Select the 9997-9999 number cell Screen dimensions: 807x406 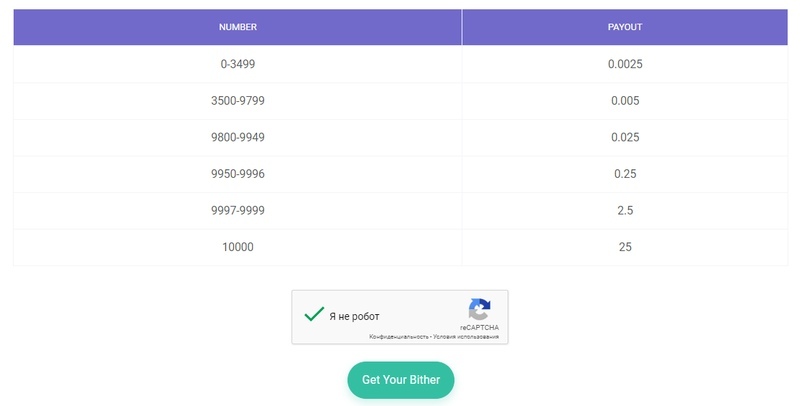click(238, 211)
